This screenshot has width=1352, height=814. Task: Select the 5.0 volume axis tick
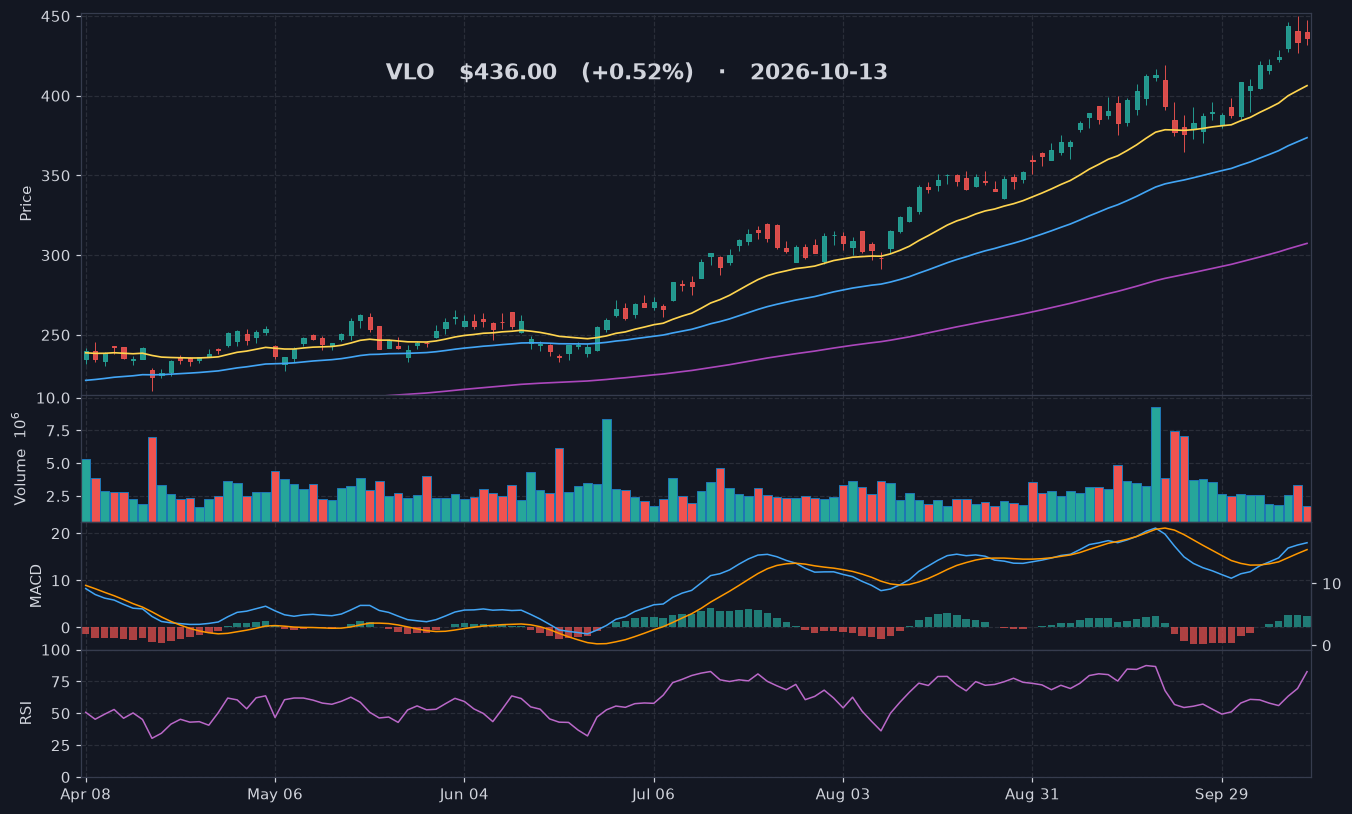[x=56, y=464]
